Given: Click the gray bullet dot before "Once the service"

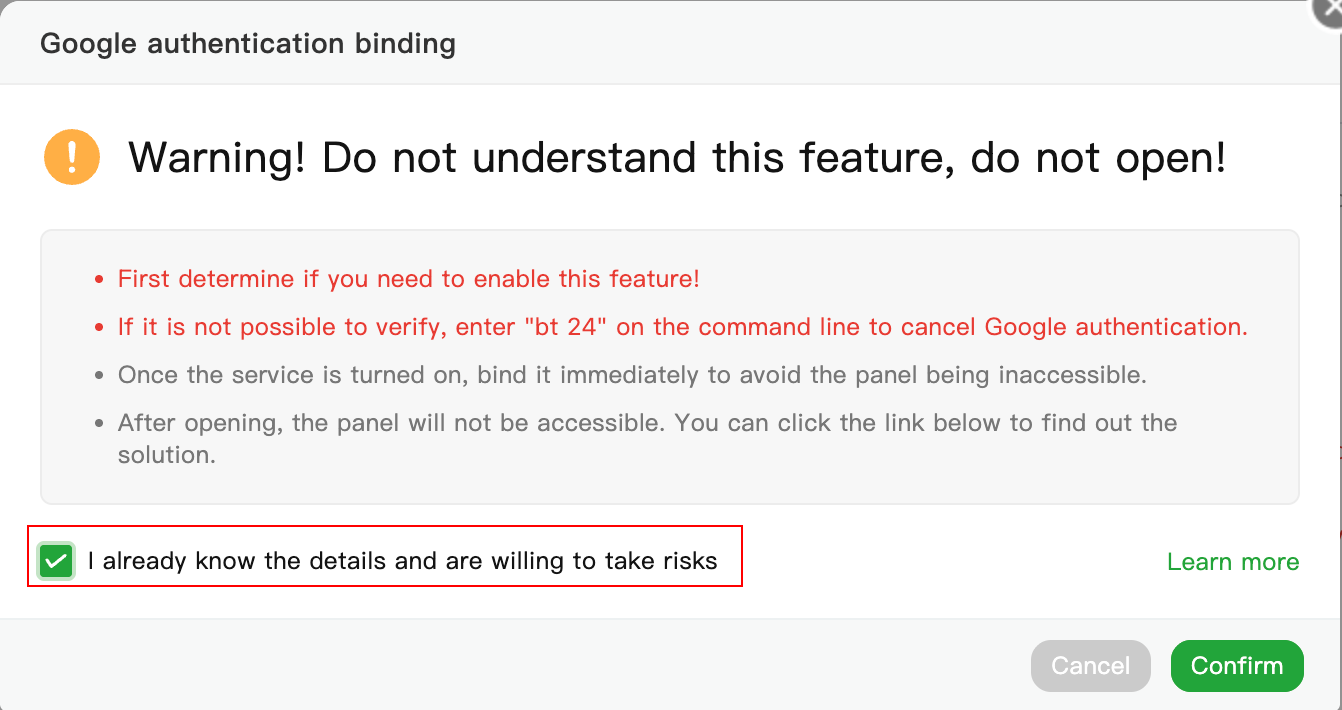Looking at the screenshot, I should pyautogui.click(x=99, y=376).
